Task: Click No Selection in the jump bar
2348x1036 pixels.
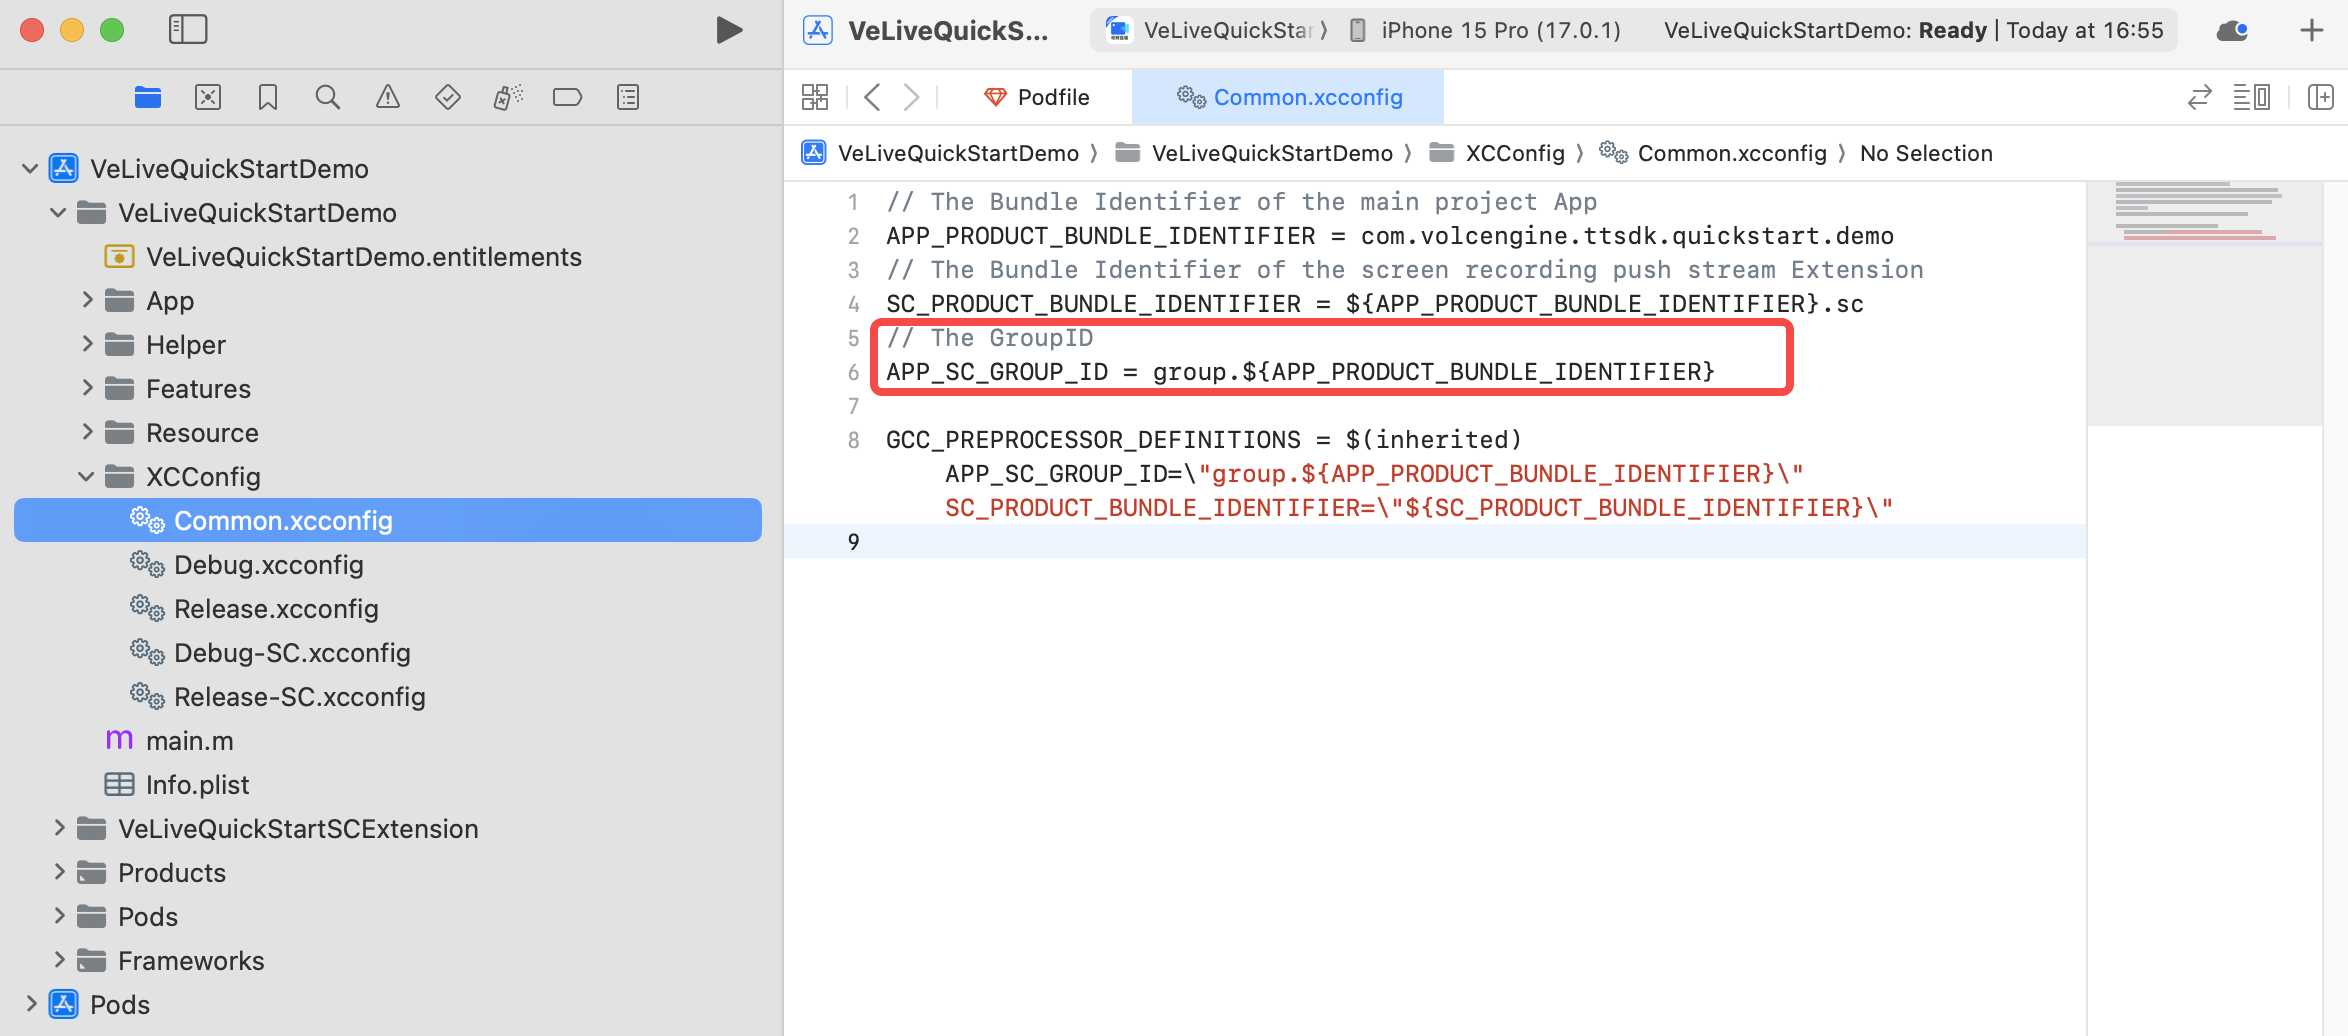Action: (1926, 153)
